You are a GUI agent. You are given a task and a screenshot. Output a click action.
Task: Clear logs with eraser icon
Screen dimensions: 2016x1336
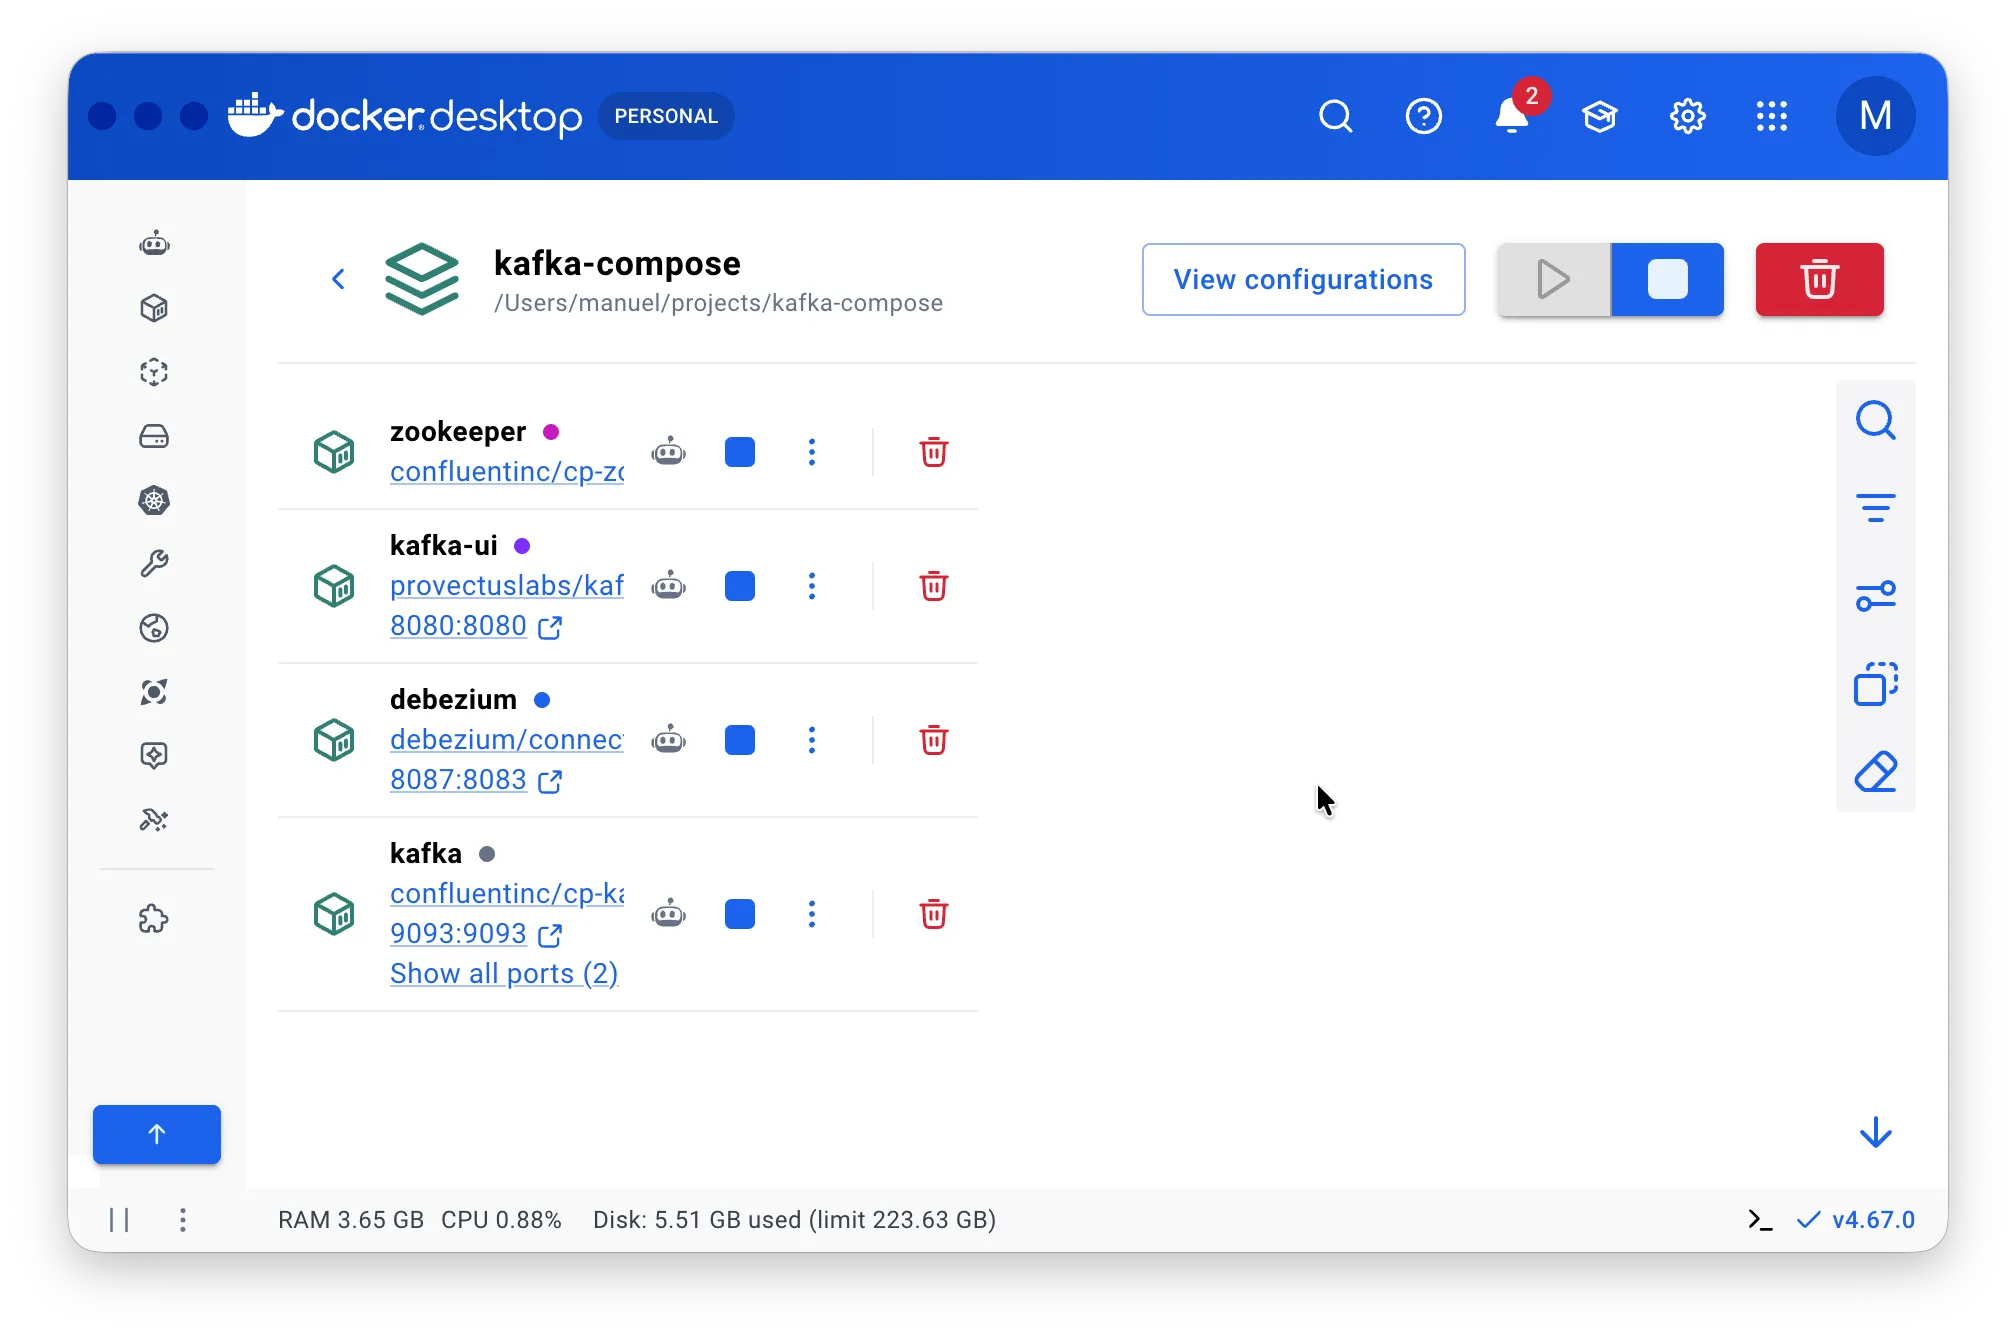[1876, 772]
